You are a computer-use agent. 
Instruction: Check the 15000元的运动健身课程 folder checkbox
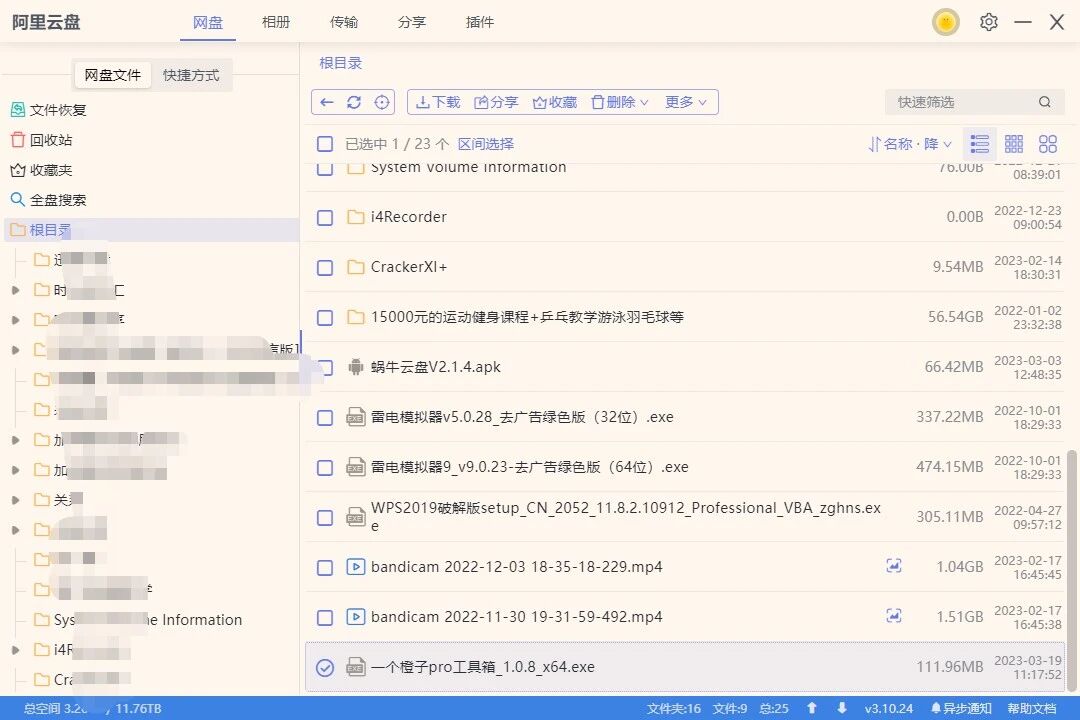coord(324,318)
